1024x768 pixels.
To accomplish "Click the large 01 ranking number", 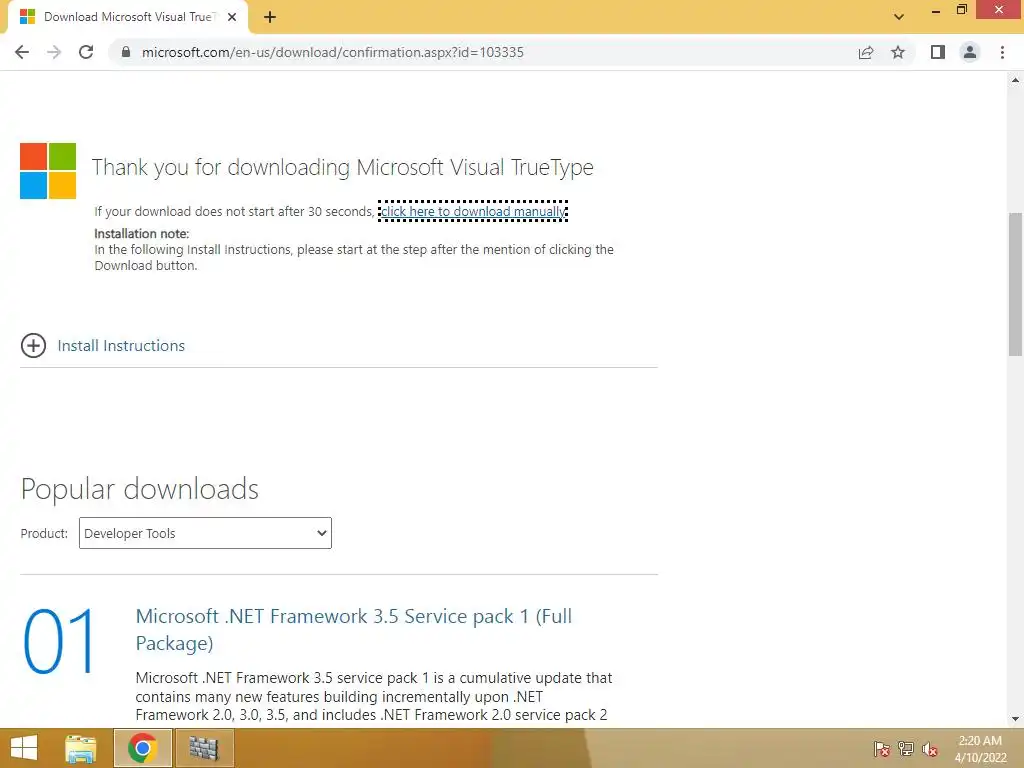I will (x=59, y=641).
